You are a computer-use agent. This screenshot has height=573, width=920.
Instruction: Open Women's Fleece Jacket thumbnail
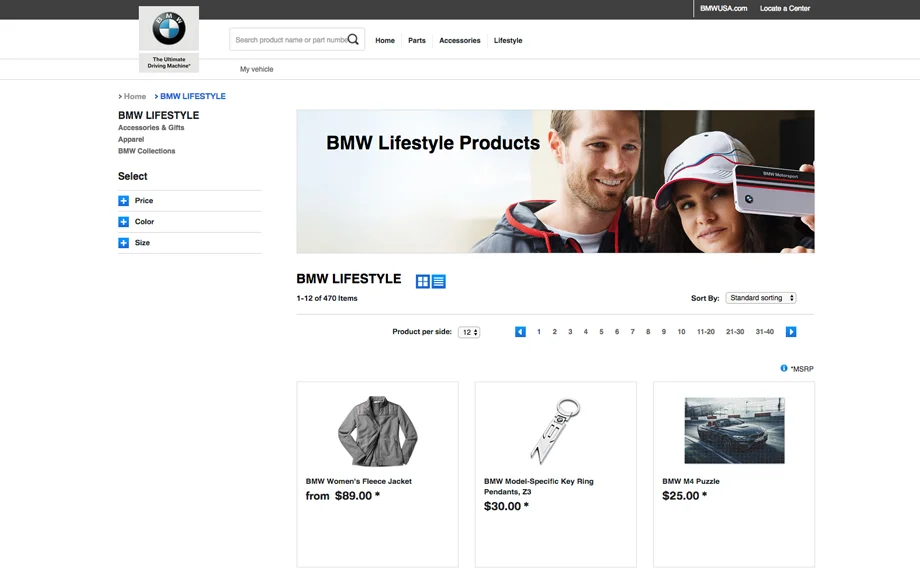(x=377, y=431)
